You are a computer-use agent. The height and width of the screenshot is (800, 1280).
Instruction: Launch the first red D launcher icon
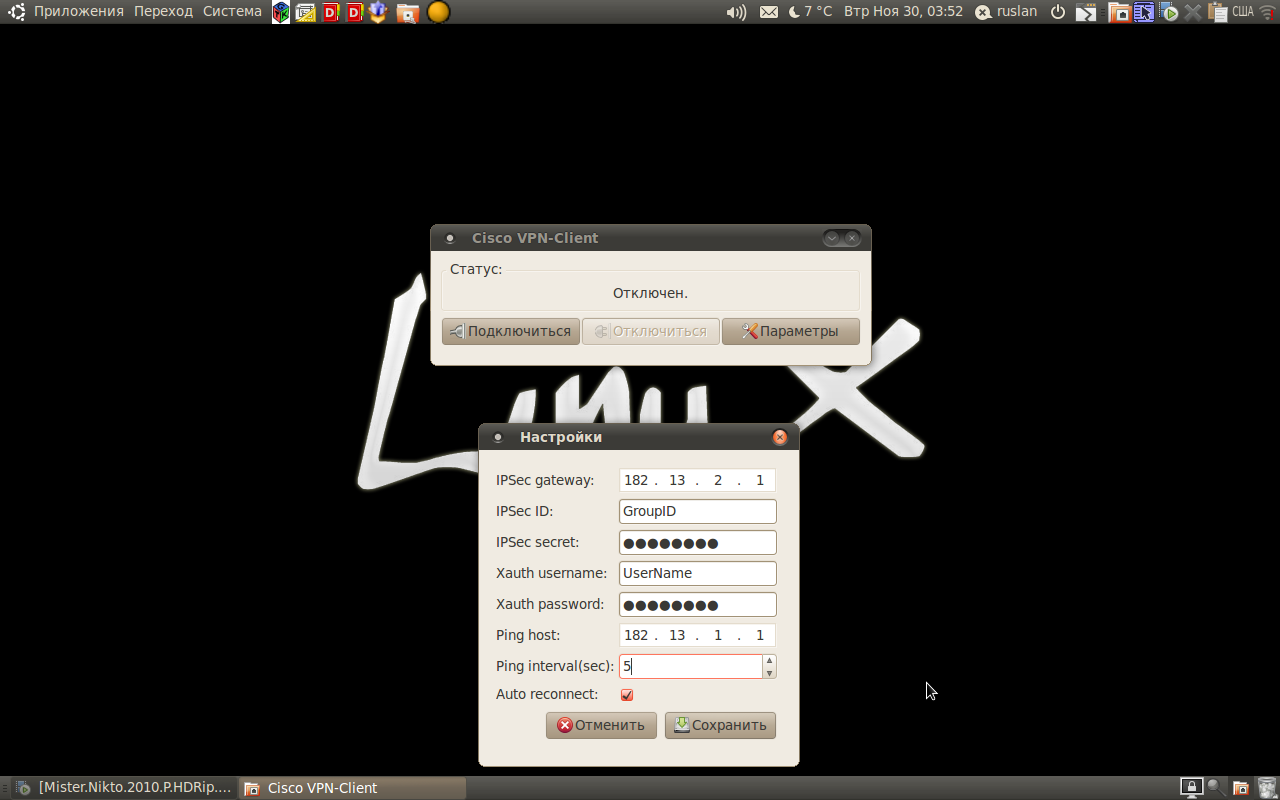tap(330, 12)
